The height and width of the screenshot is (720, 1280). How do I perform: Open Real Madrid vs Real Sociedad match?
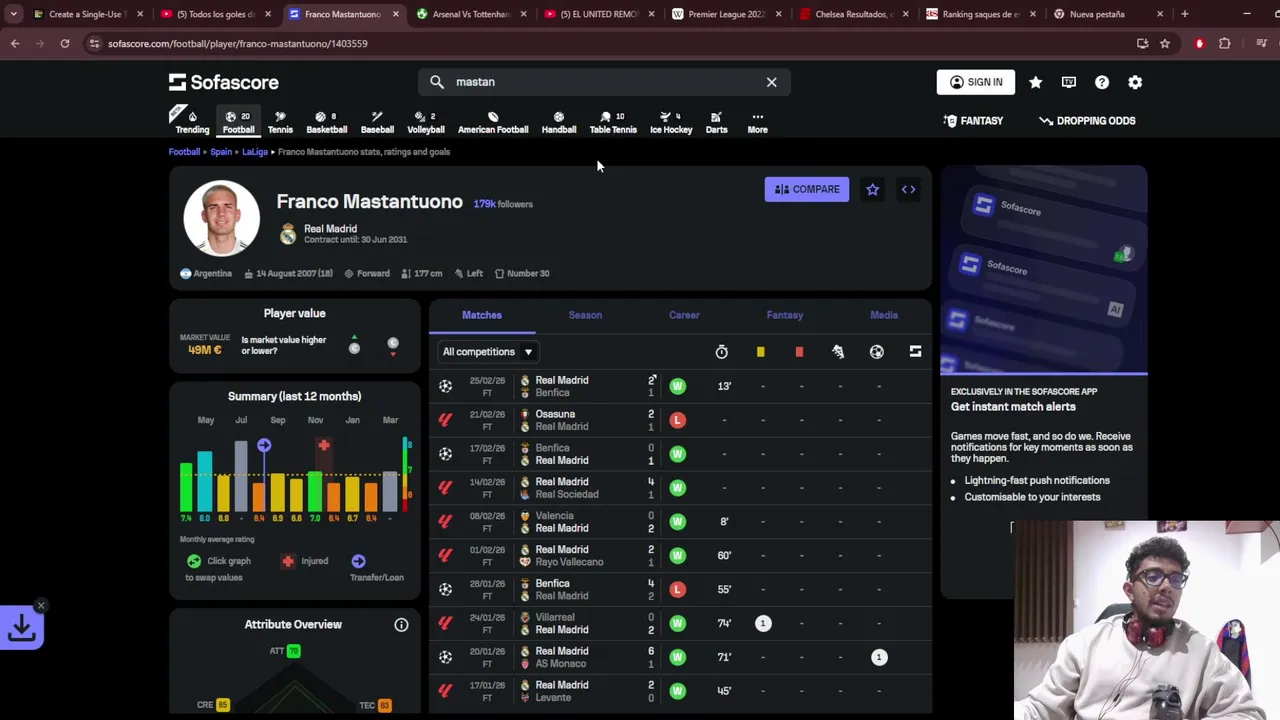681,488
